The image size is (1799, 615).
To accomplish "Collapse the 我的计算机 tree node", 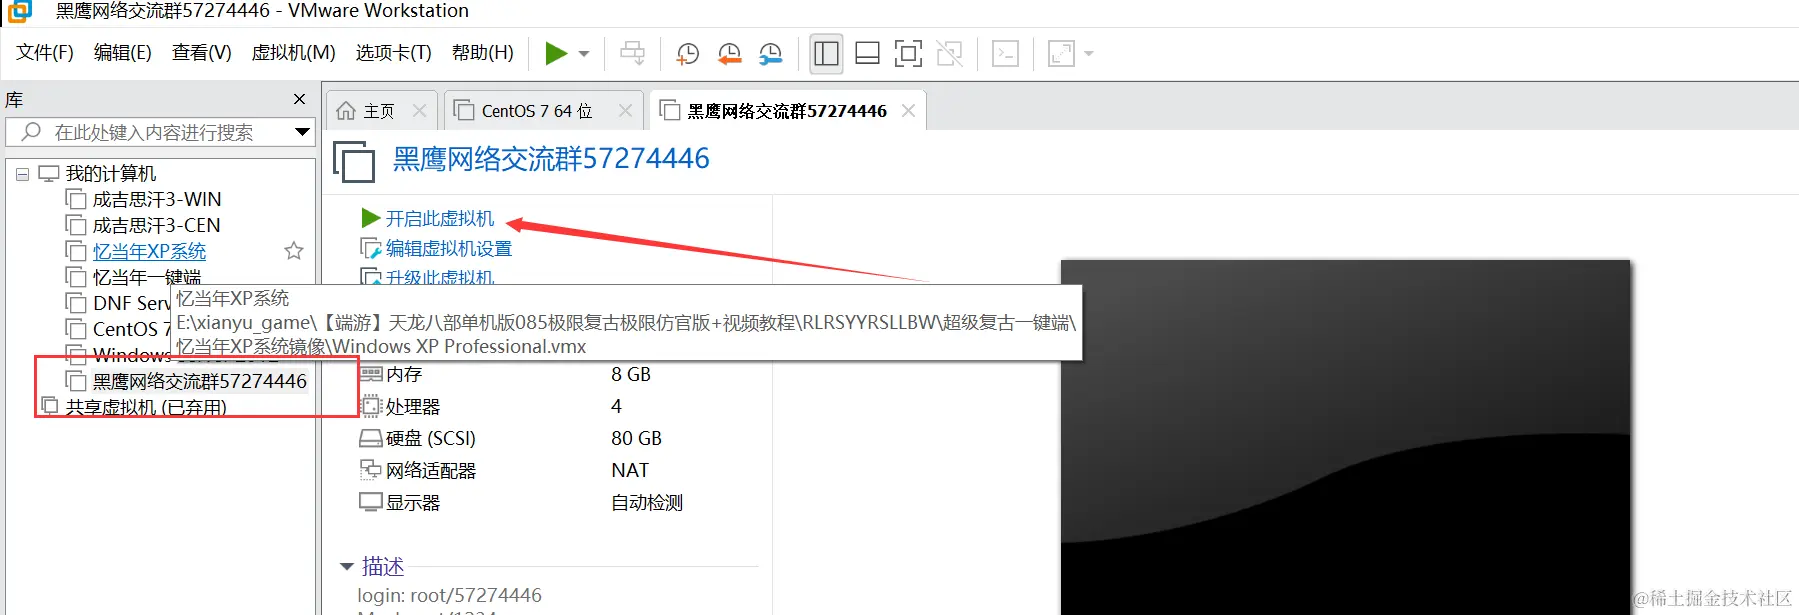I will pyautogui.click(x=22, y=174).
